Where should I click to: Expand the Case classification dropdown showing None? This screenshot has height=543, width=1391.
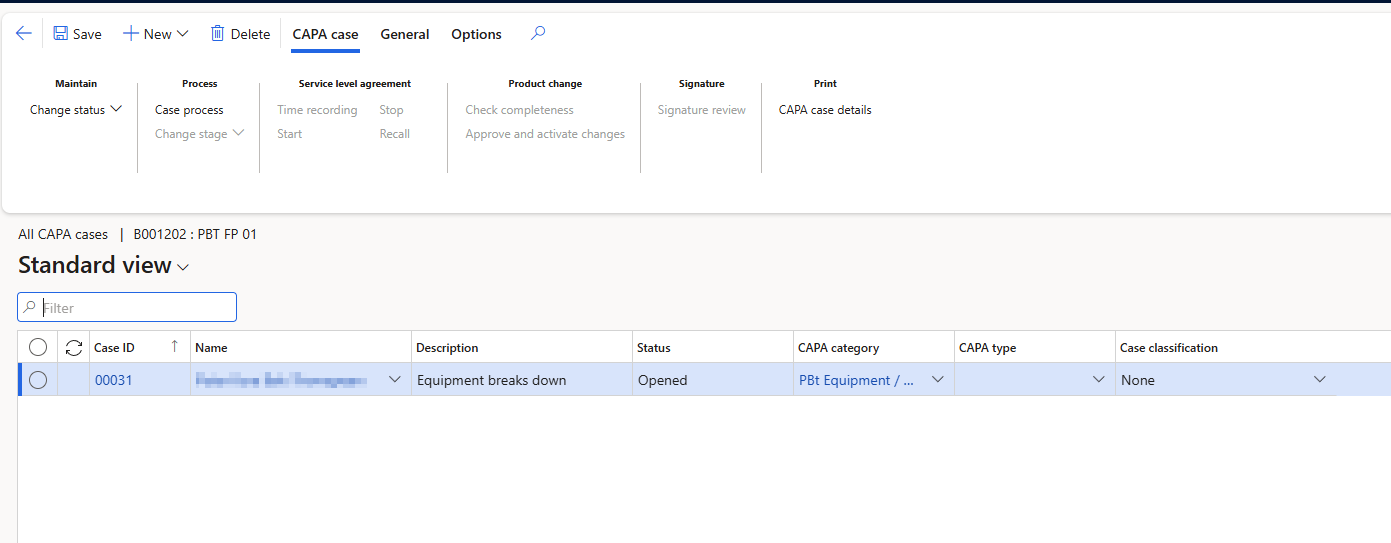(x=1320, y=380)
